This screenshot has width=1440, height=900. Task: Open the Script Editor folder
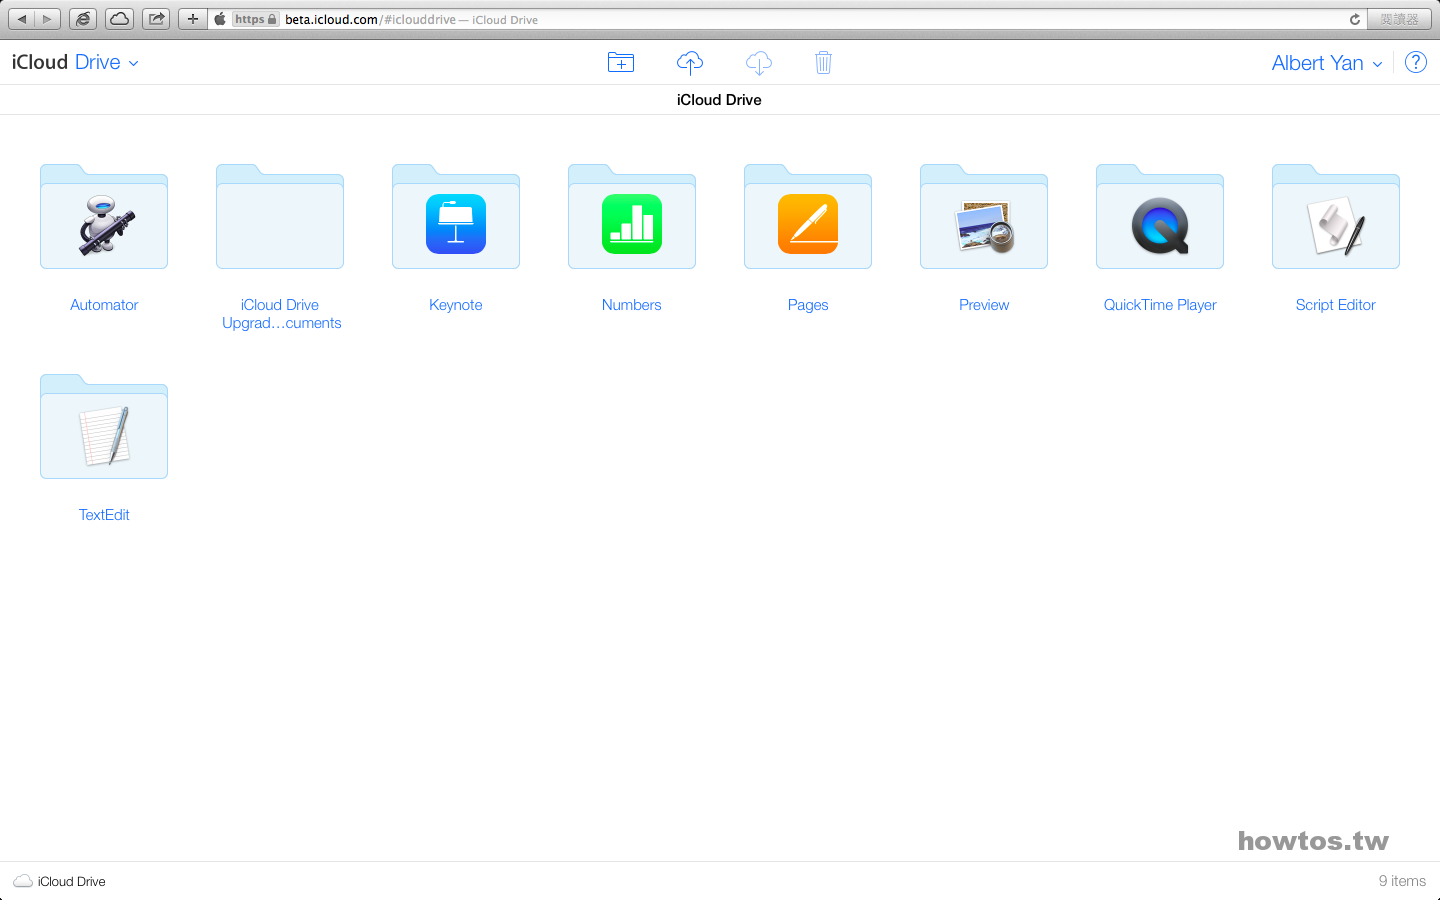tap(1336, 217)
